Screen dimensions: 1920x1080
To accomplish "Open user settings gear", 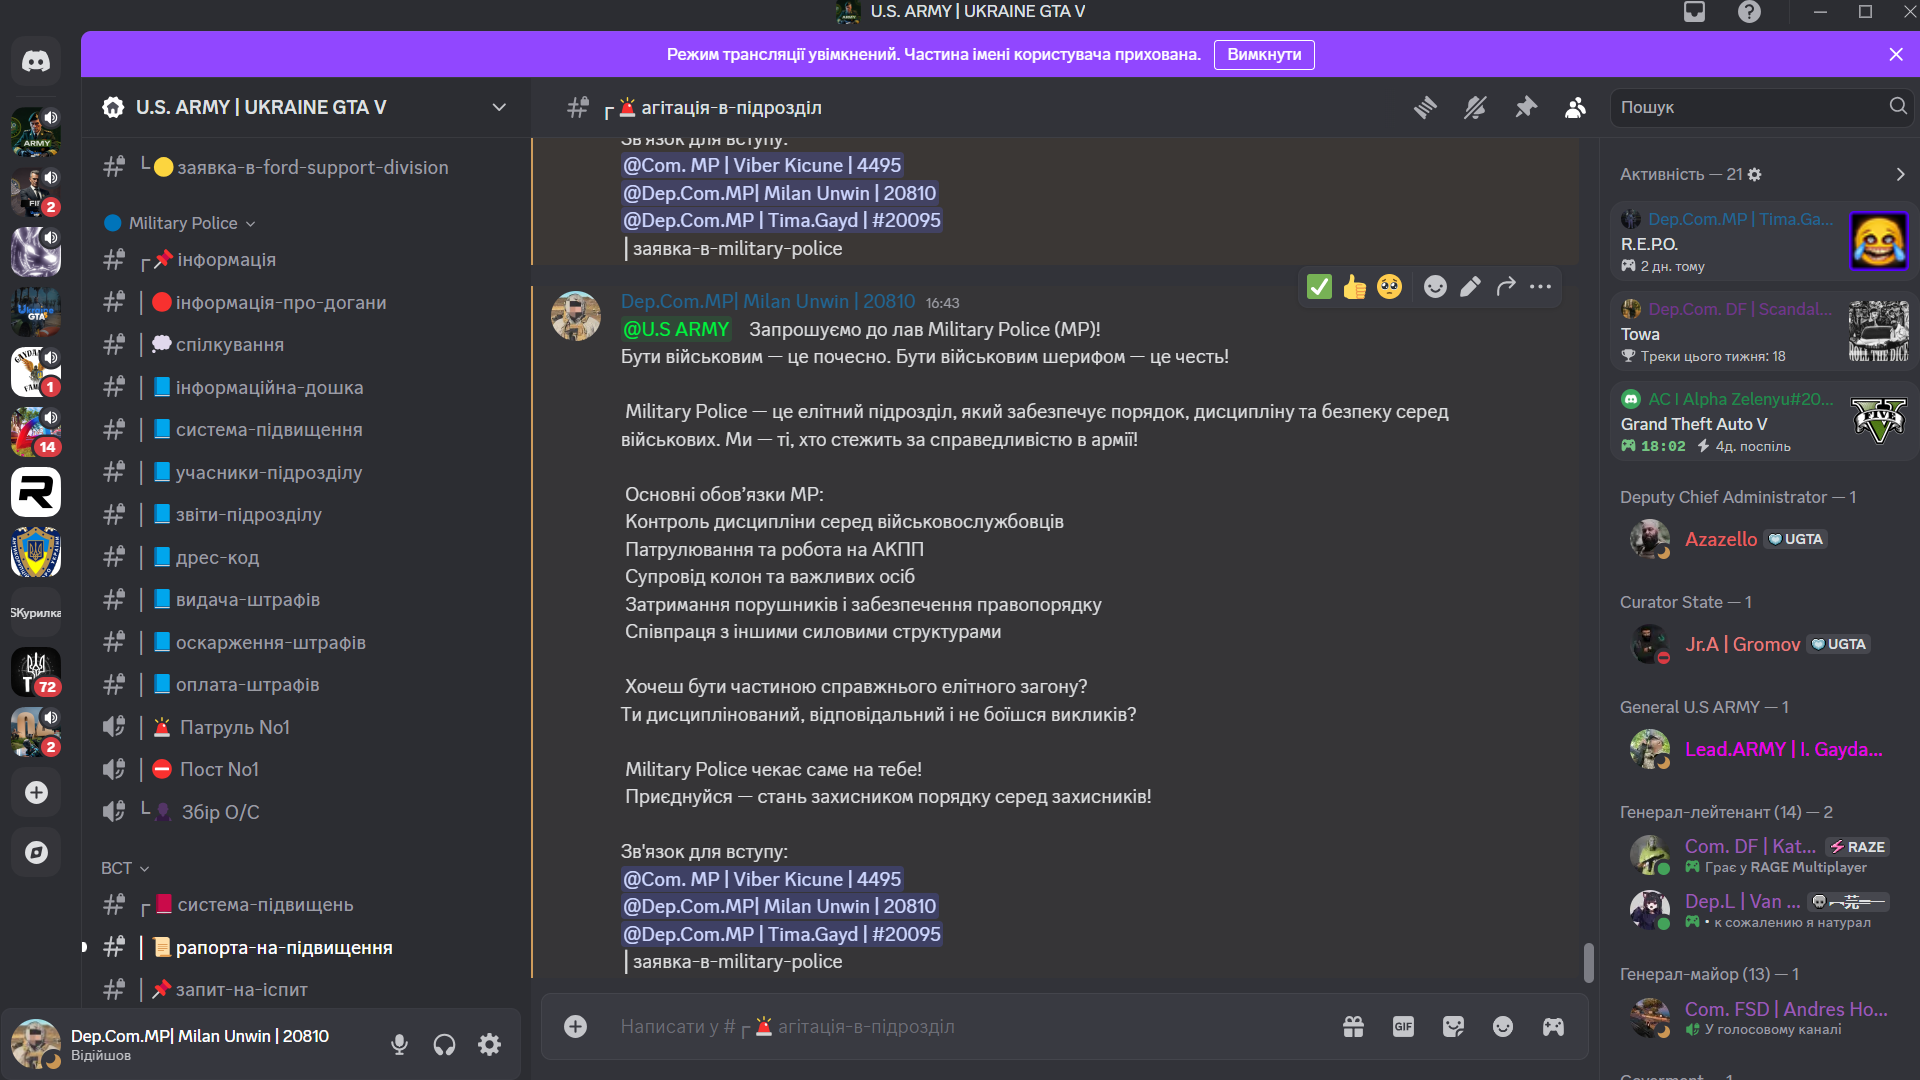I will [489, 1045].
